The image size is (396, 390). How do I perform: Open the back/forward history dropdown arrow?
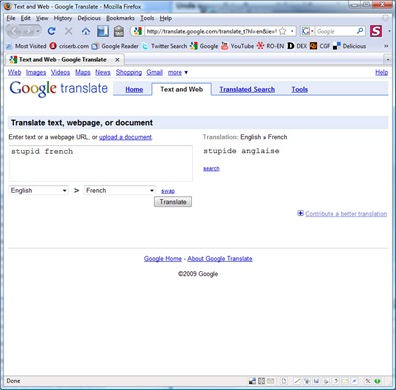click(x=38, y=31)
